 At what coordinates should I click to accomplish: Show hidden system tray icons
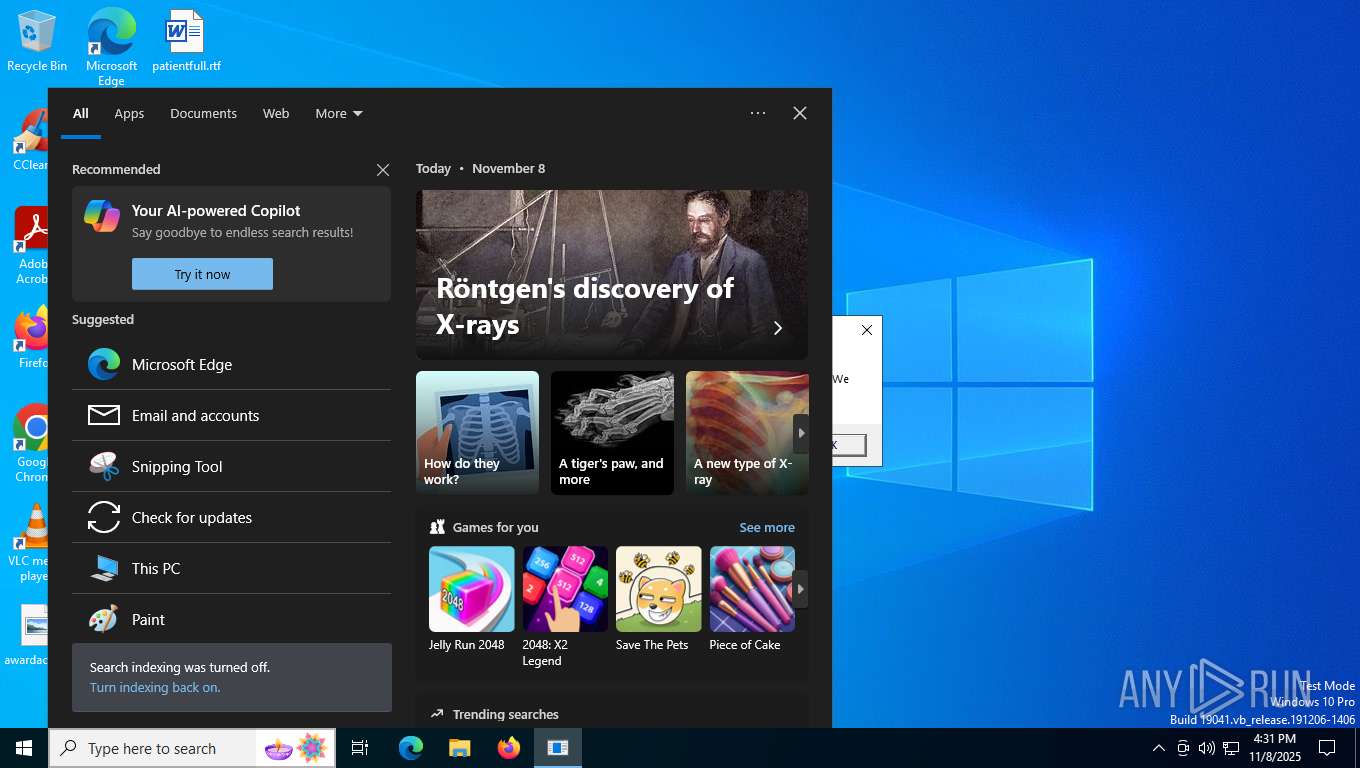[x=1159, y=748]
